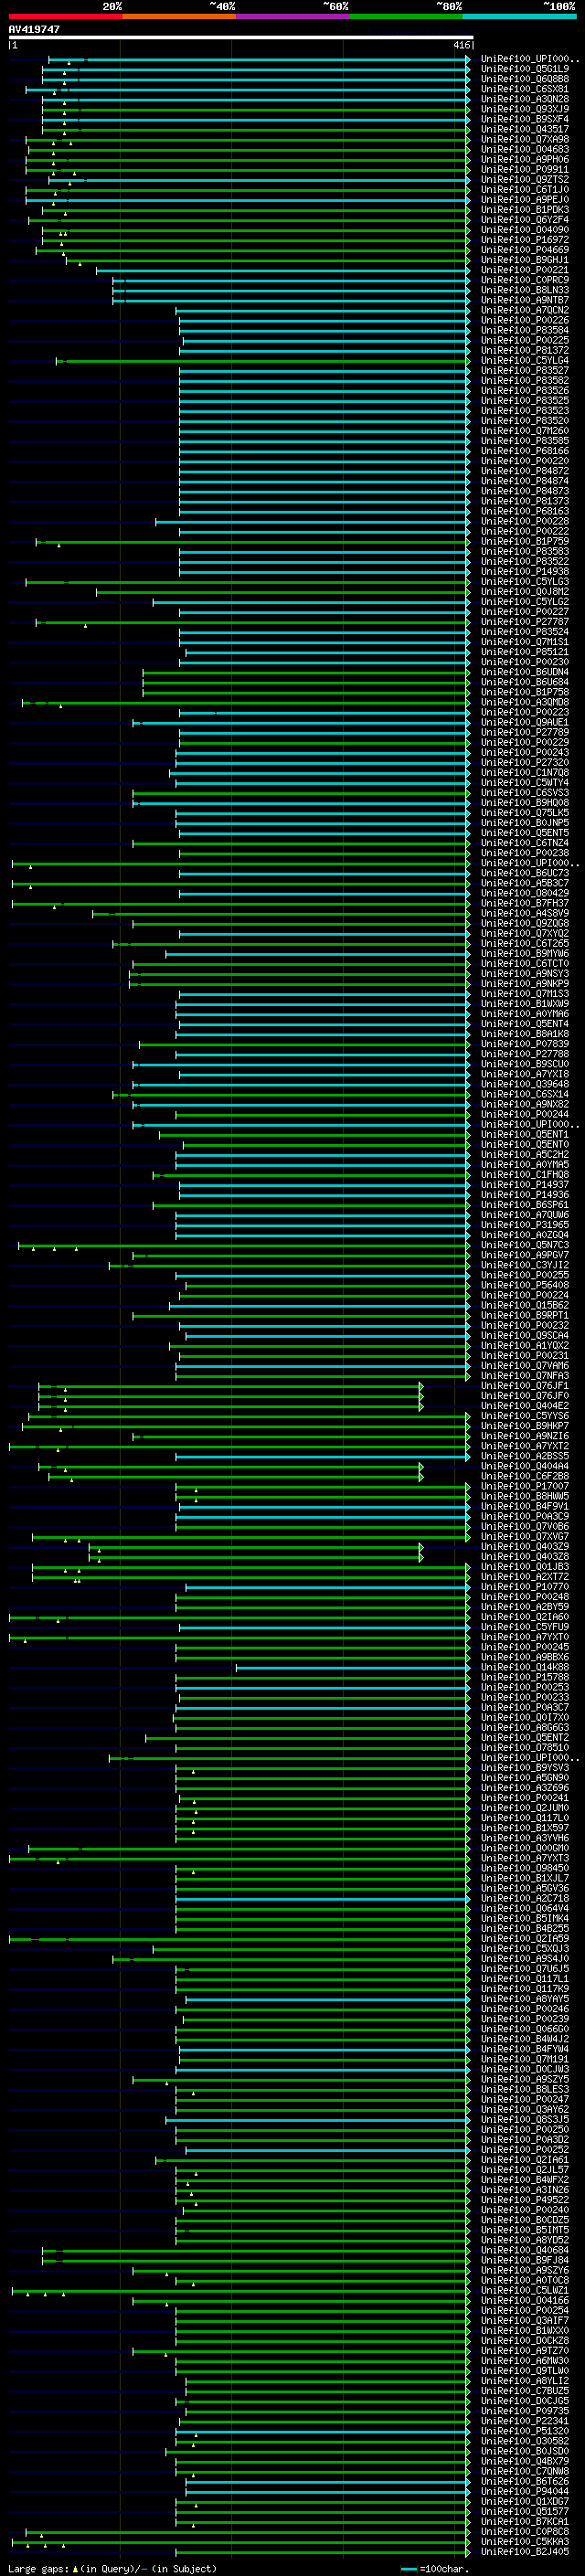Open the UniRef100_Q5ENT1 hit
This screenshot has width=585, height=2576.
pyautogui.click(x=525, y=1134)
